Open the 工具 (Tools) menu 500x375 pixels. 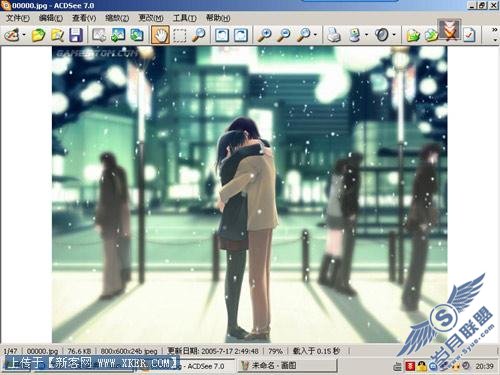click(184, 18)
